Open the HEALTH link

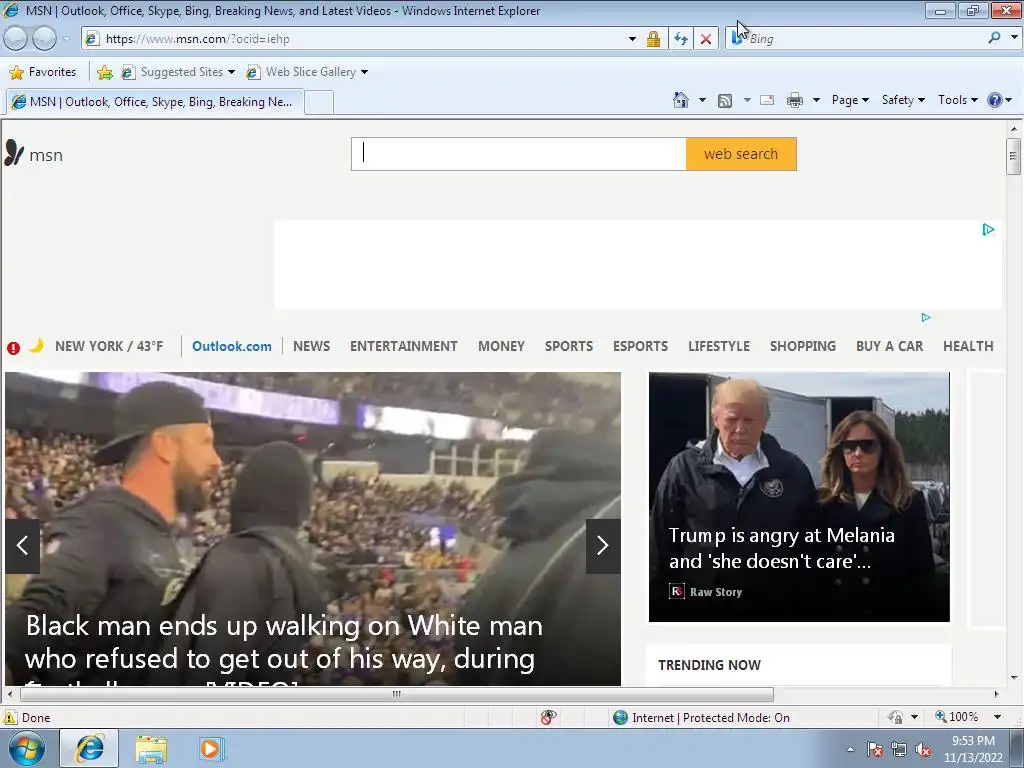968,346
